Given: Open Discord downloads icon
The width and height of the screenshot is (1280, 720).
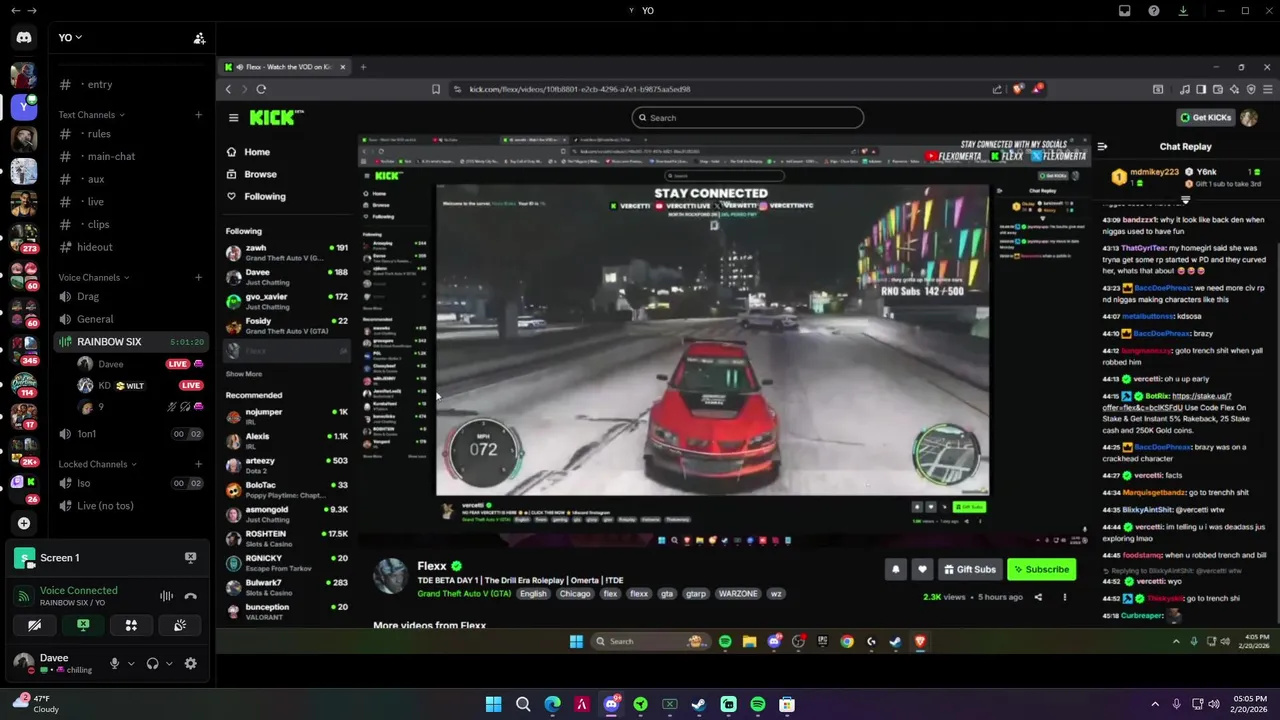Looking at the screenshot, I should tap(1183, 10).
